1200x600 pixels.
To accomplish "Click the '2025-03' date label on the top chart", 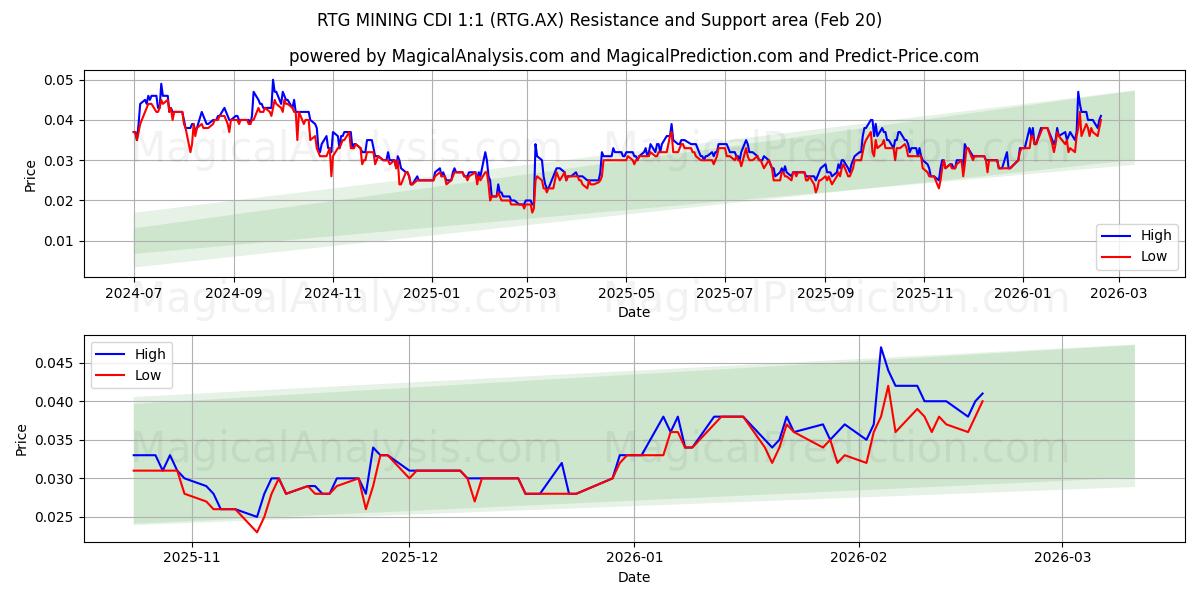I will tap(526, 294).
